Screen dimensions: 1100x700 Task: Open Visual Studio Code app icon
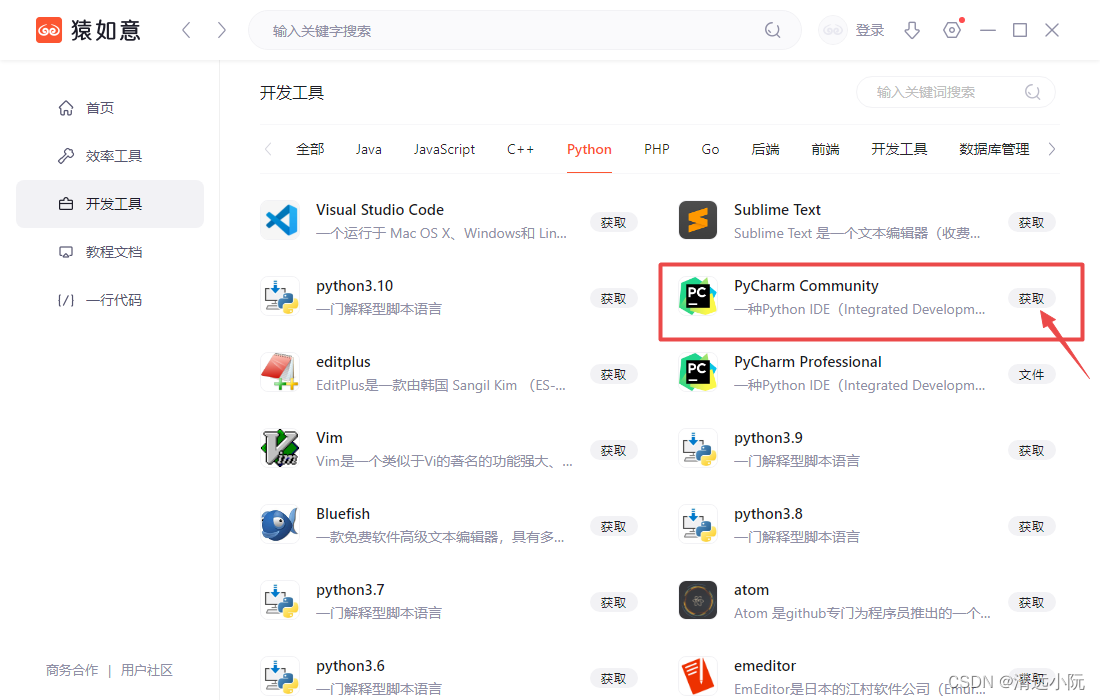(x=279, y=220)
